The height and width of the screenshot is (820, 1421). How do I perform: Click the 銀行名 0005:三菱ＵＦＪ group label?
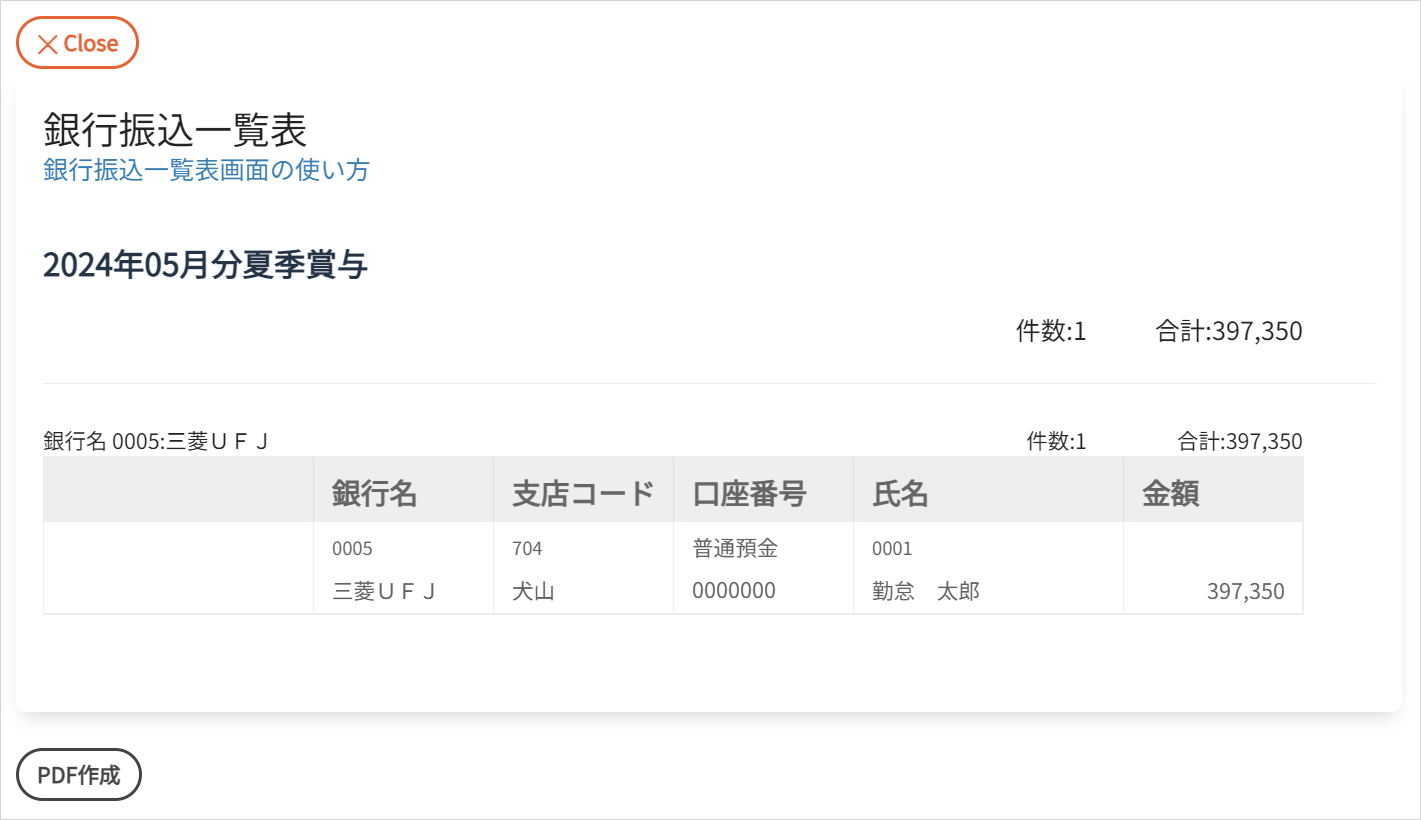[156, 441]
